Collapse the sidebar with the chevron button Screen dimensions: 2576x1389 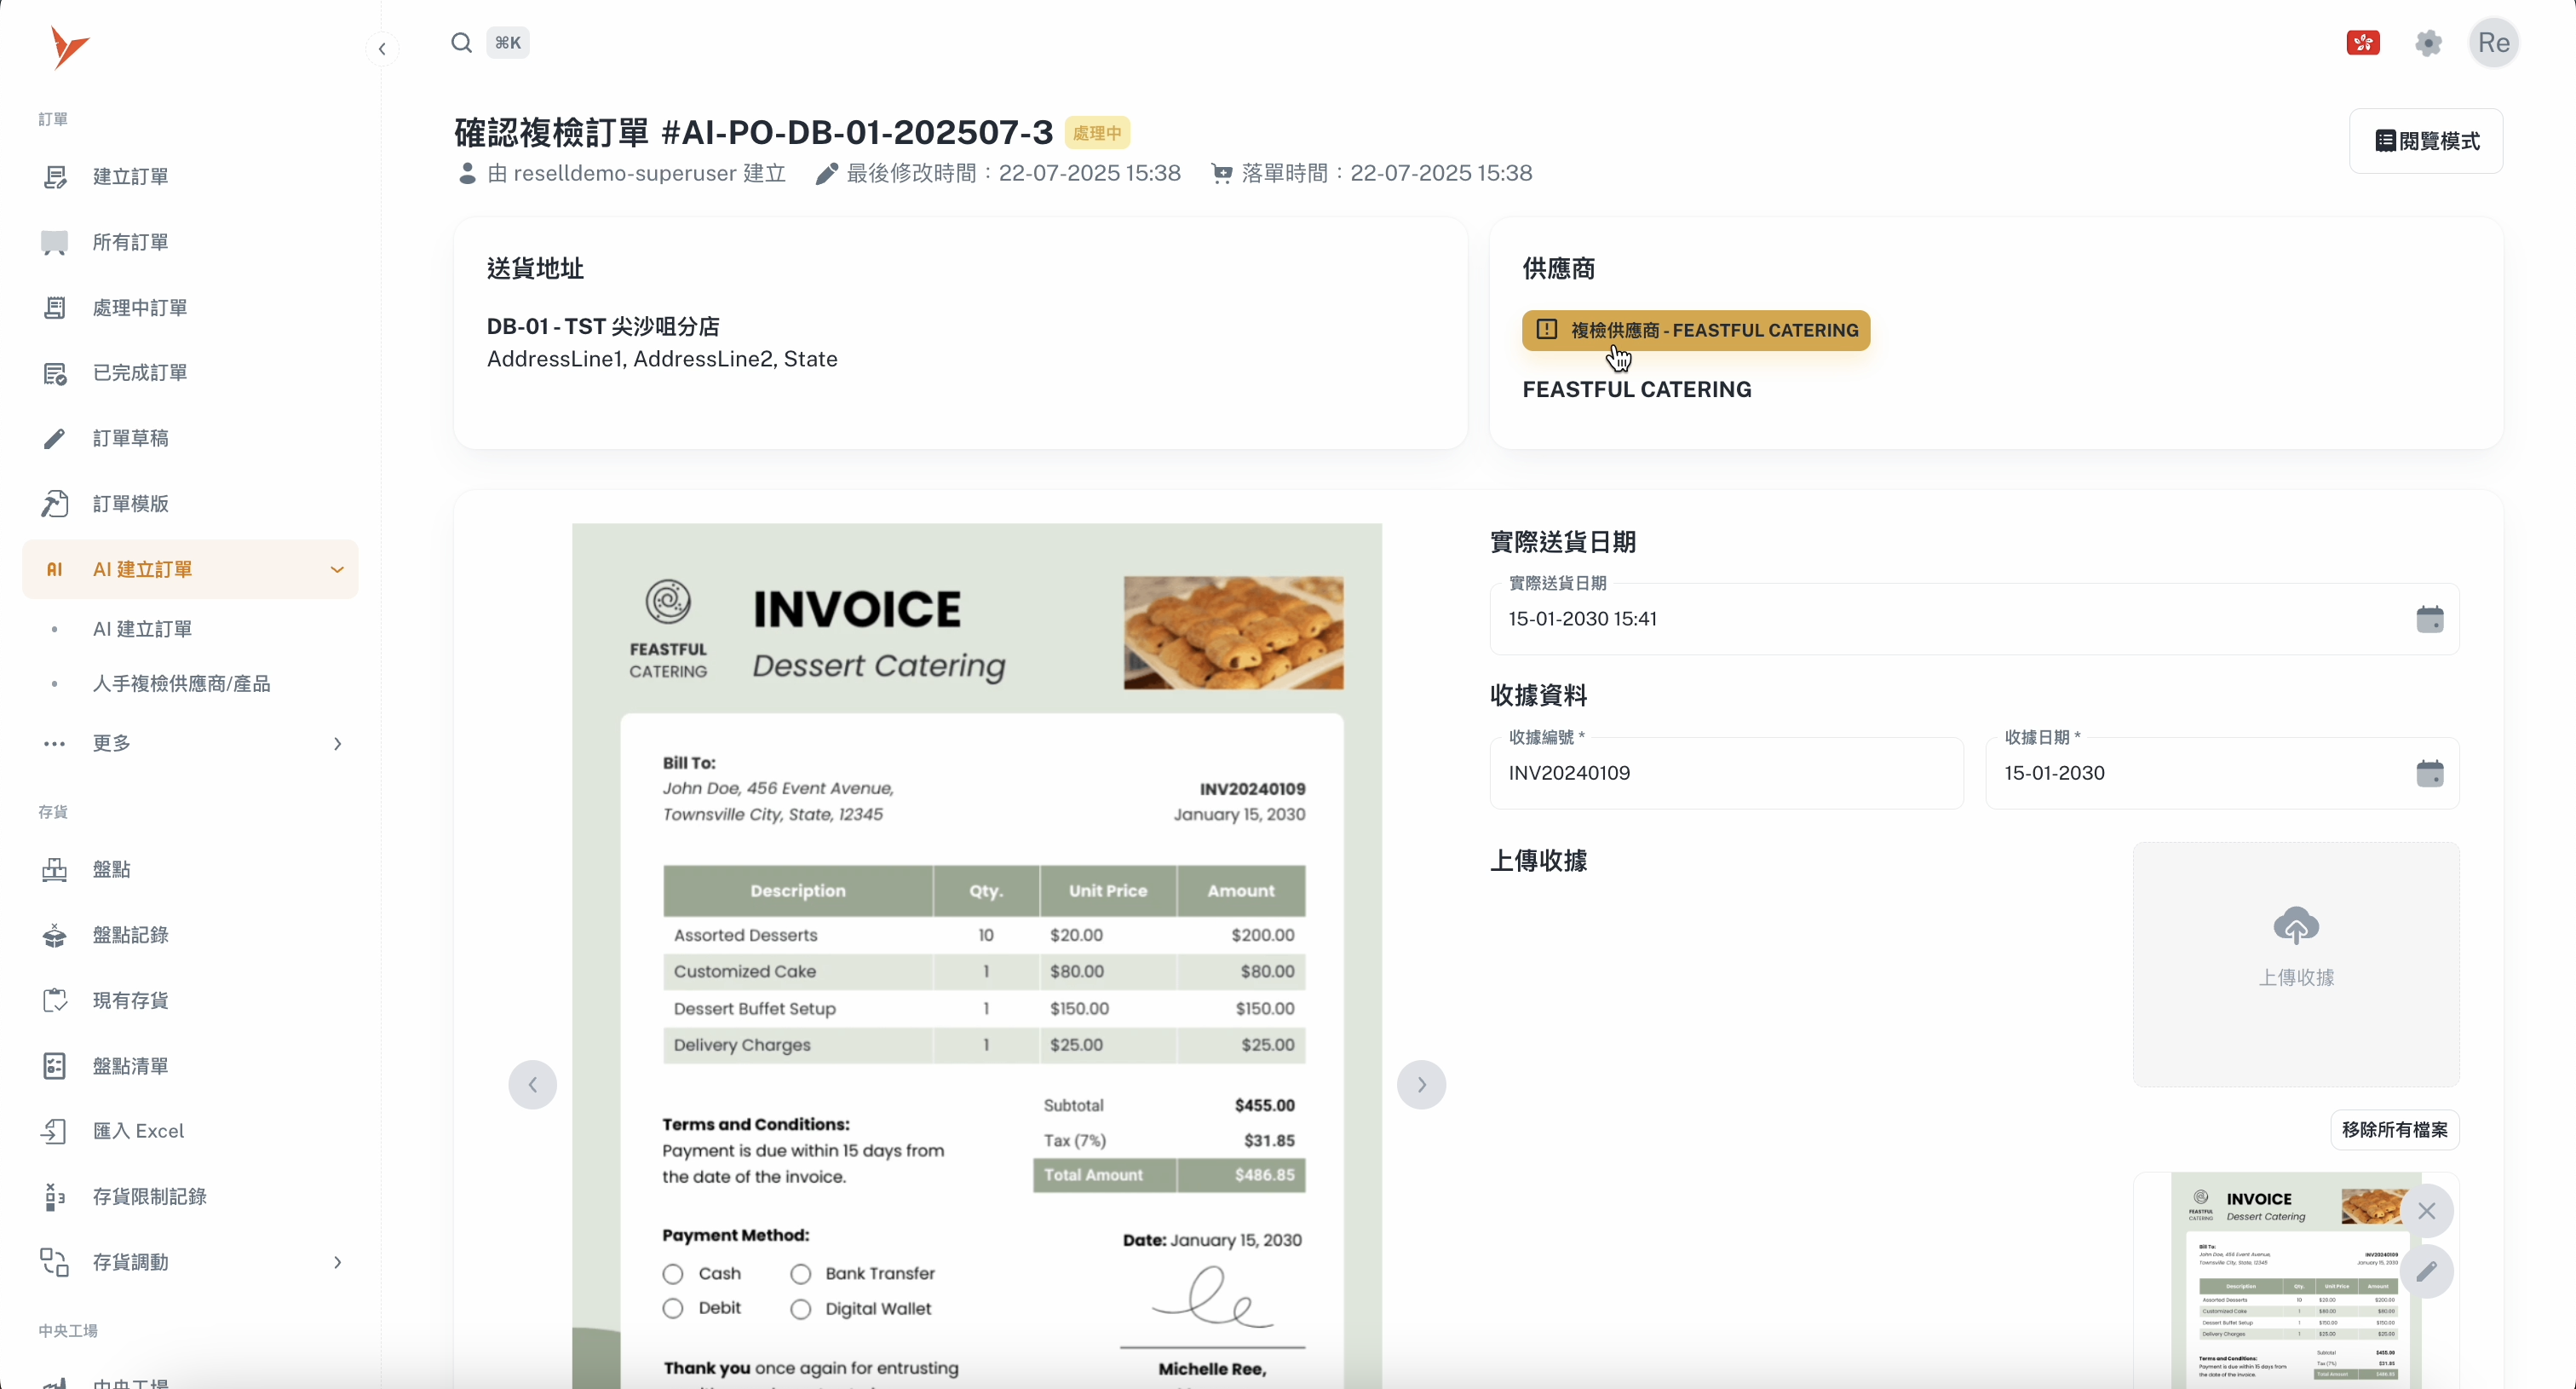[x=382, y=49]
